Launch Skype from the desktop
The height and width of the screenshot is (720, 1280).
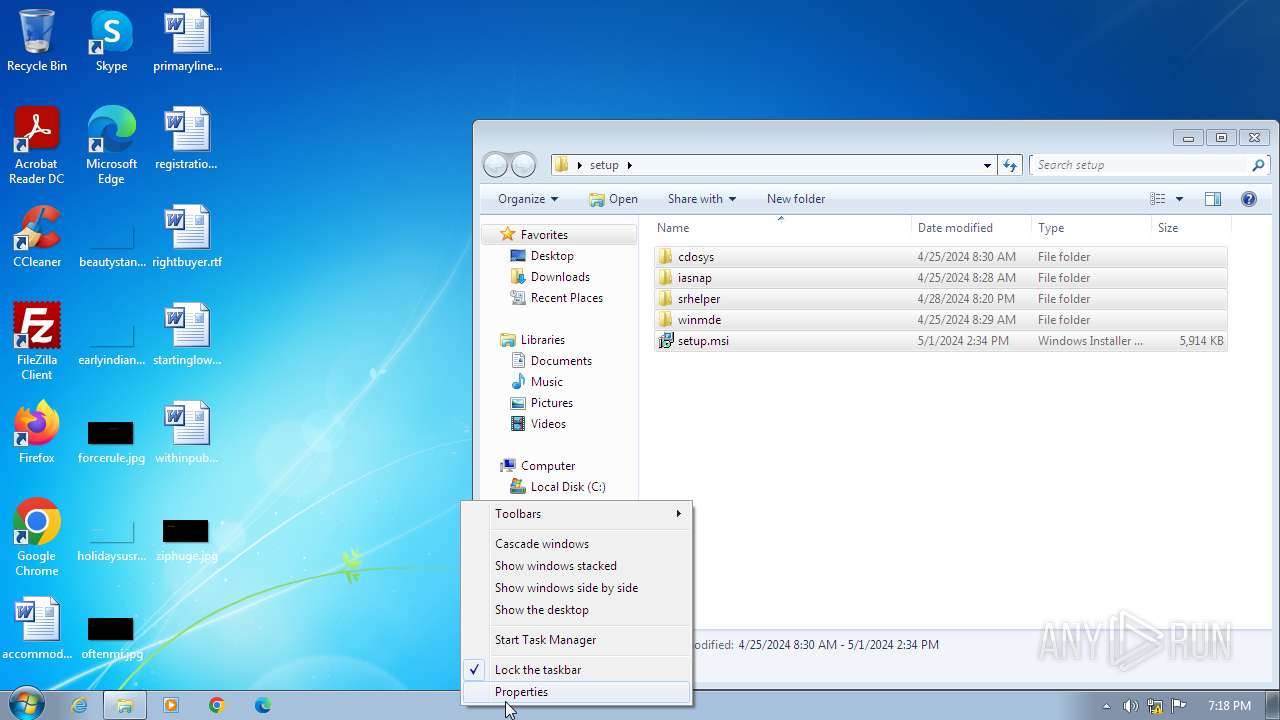pos(111,41)
